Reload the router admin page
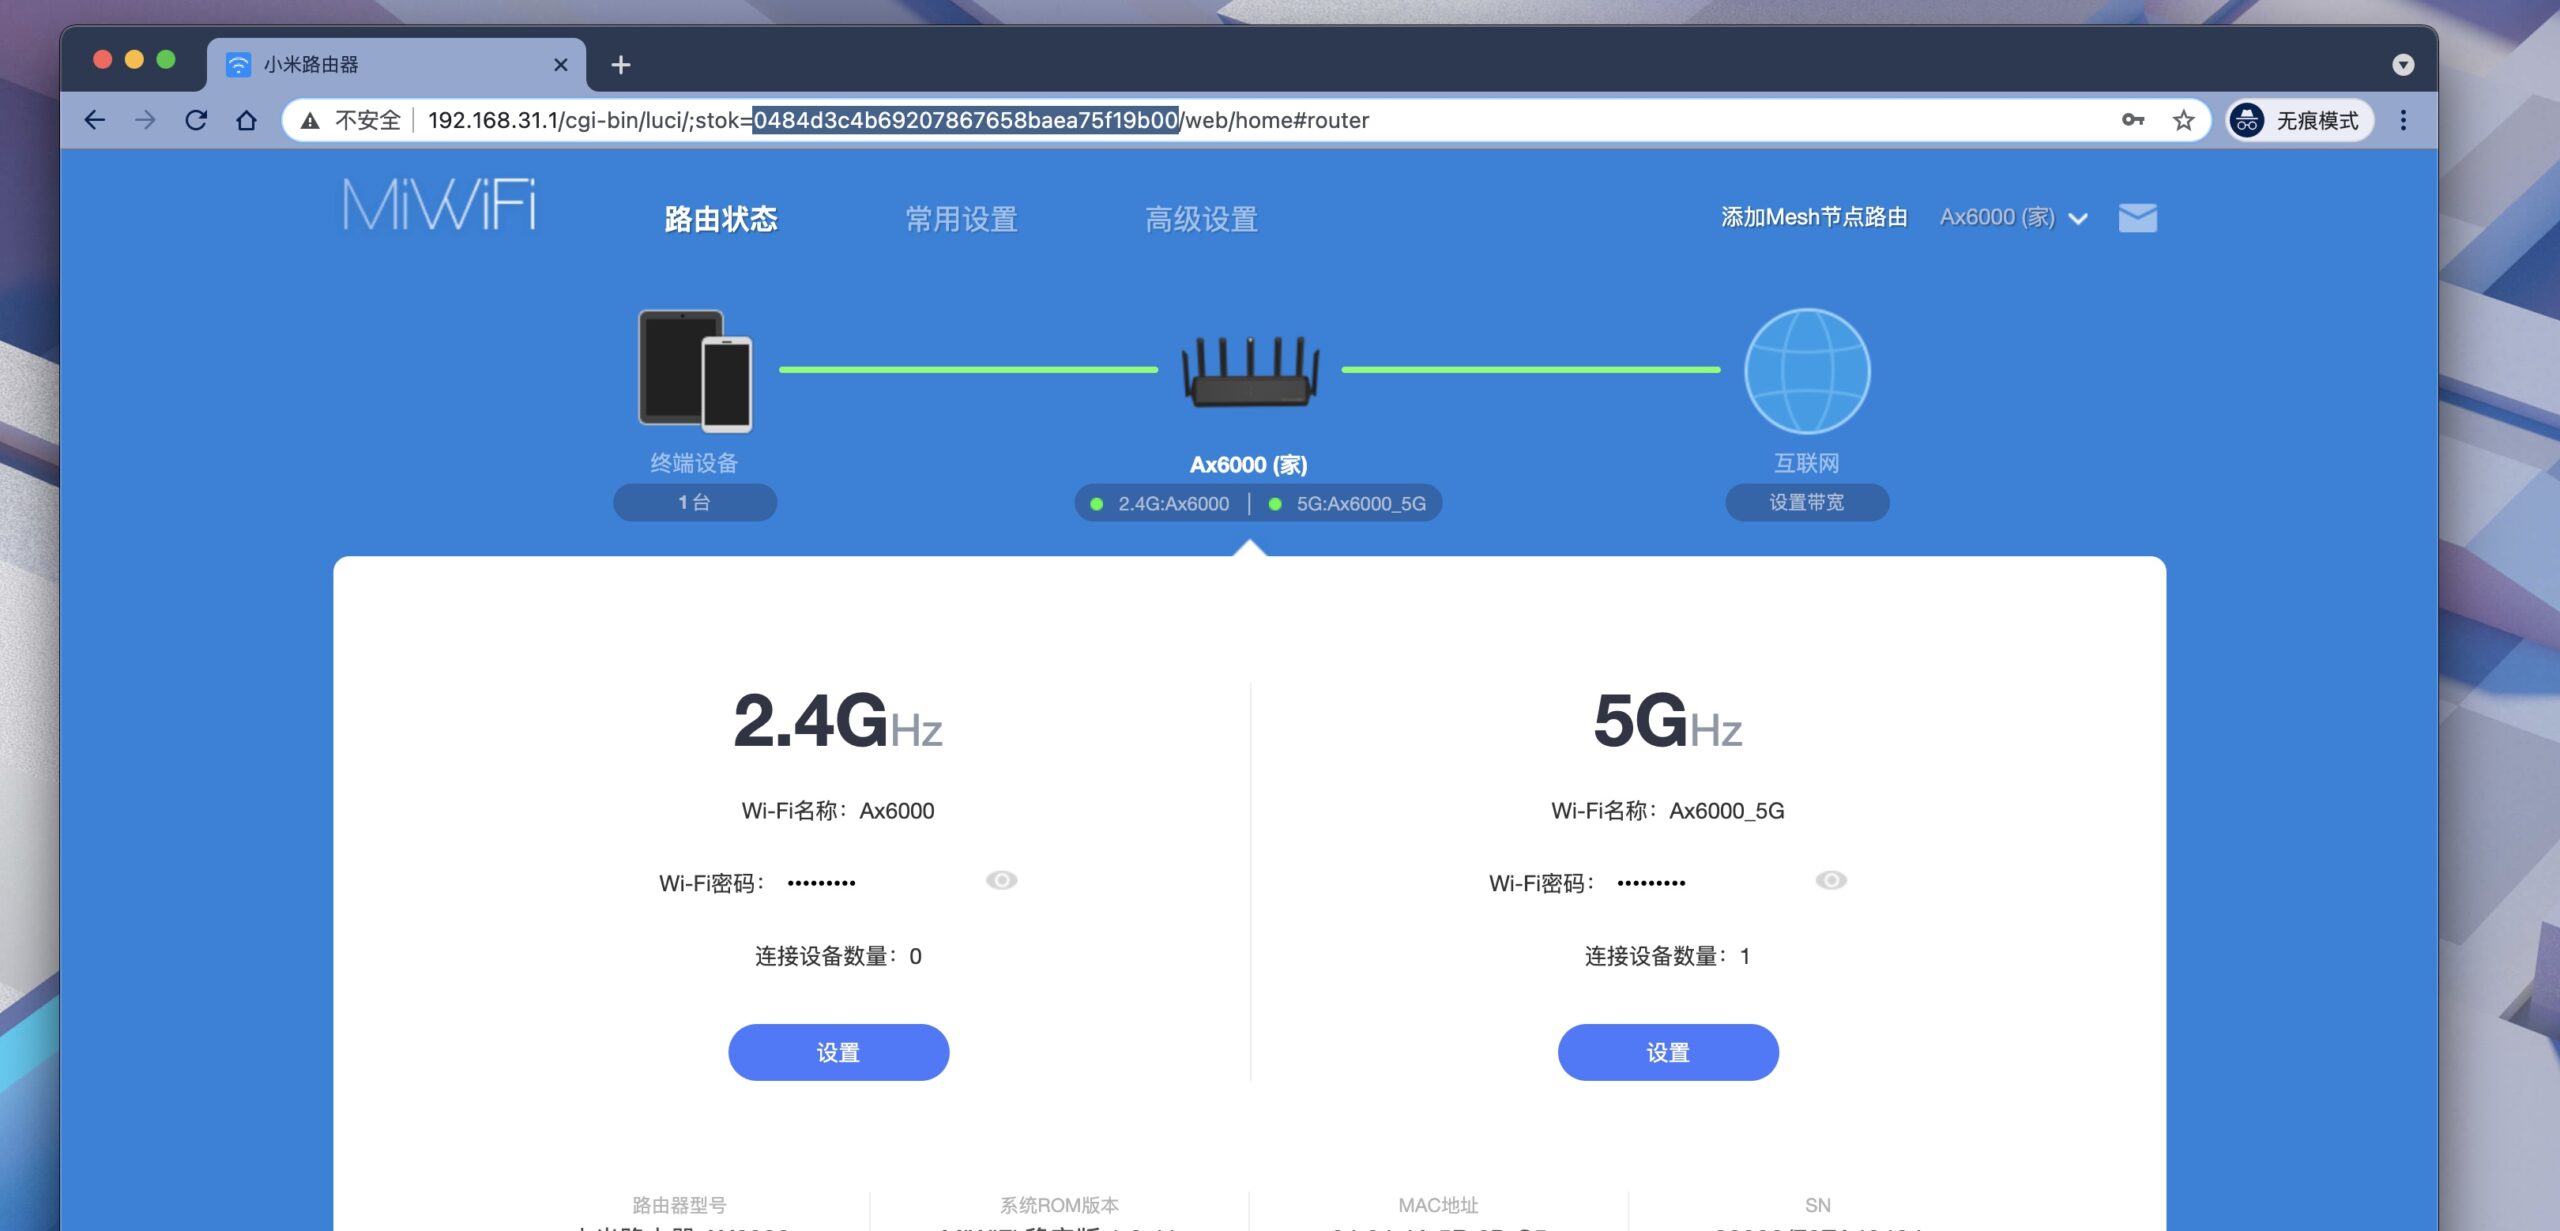This screenshot has width=2560, height=1231. (x=196, y=120)
